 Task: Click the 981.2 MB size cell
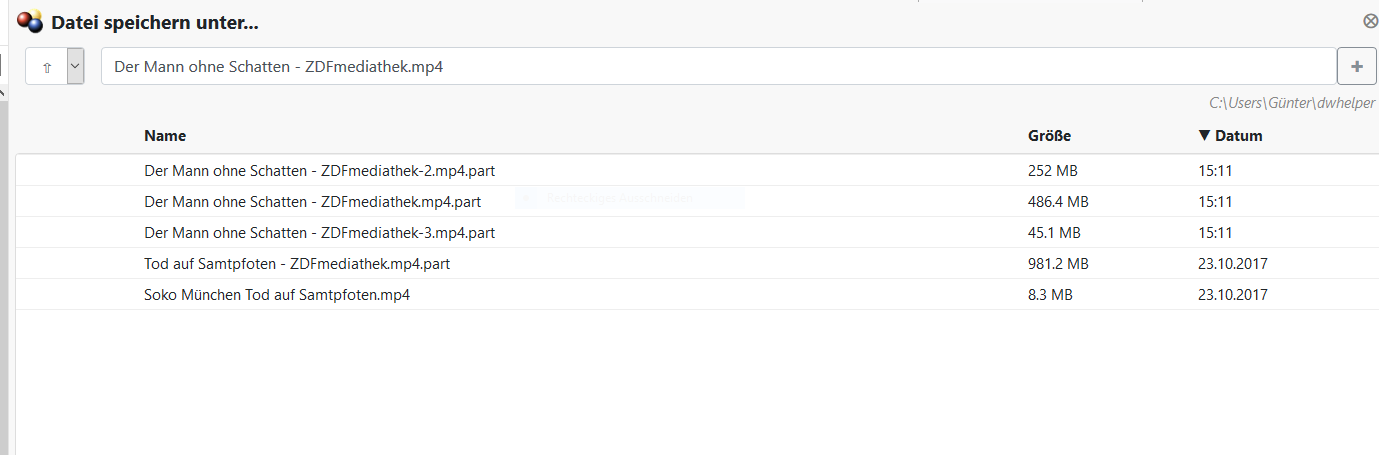click(1058, 264)
